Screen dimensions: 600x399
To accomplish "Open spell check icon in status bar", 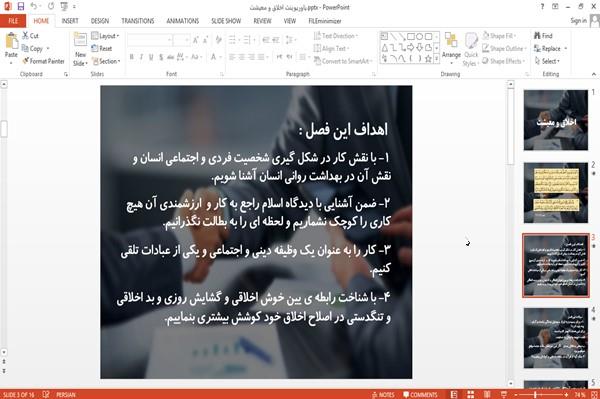I will tap(46, 394).
